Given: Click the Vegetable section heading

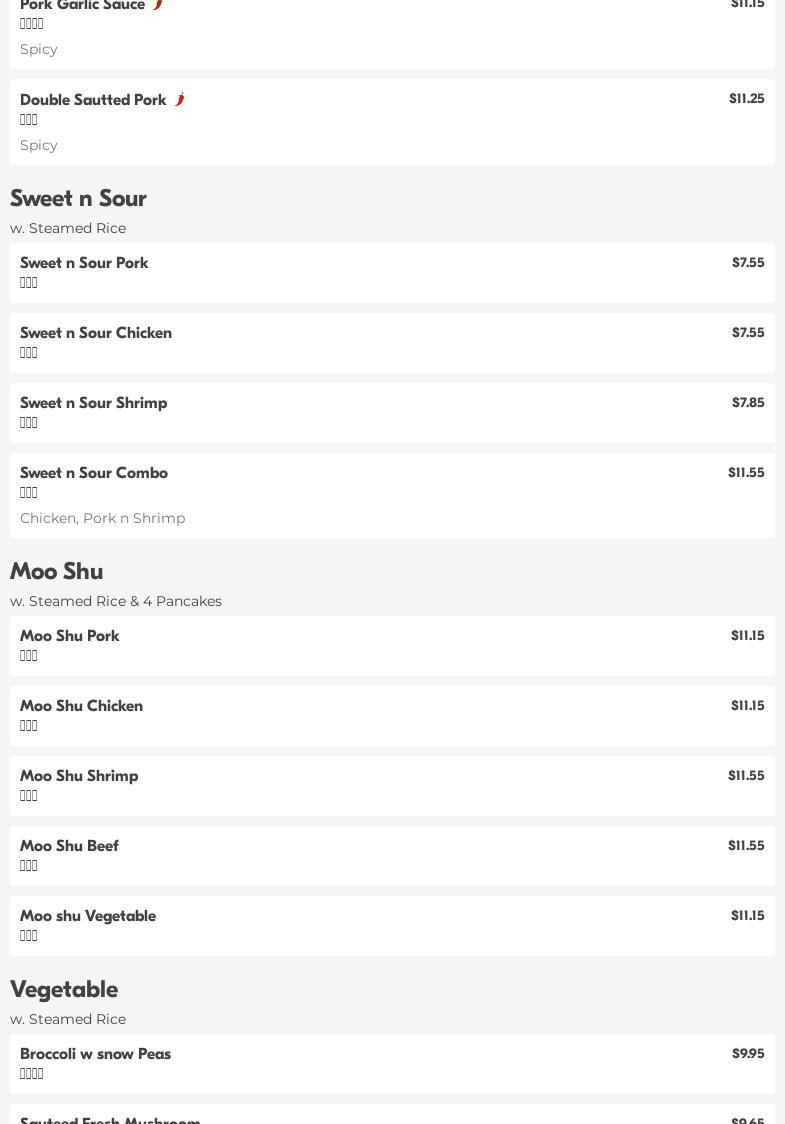Looking at the screenshot, I should (x=64, y=989).
